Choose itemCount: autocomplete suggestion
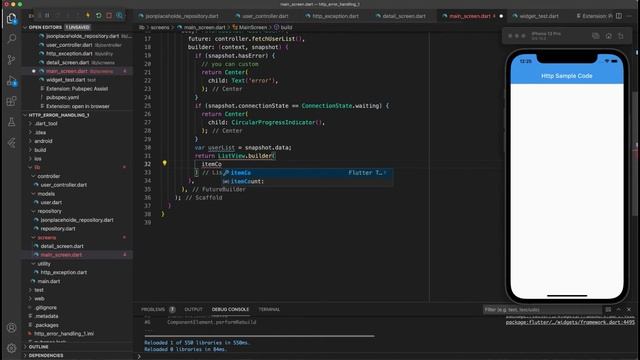The width and height of the screenshot is (640, 360). click(307, 181)
